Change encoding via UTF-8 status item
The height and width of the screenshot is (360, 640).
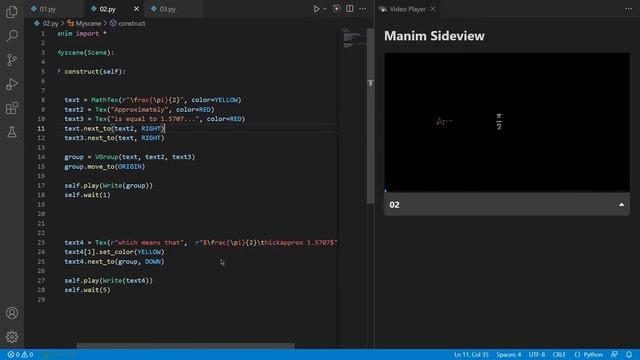(x=537, y=355)
